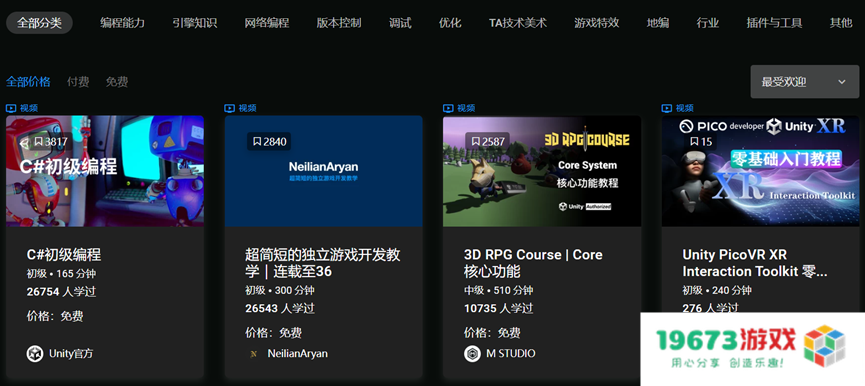Viewport: 865px width, 386px height.
Task: Open Unity PicoVR XR Interaction Toolkit title
Action: tap(755, 263)
